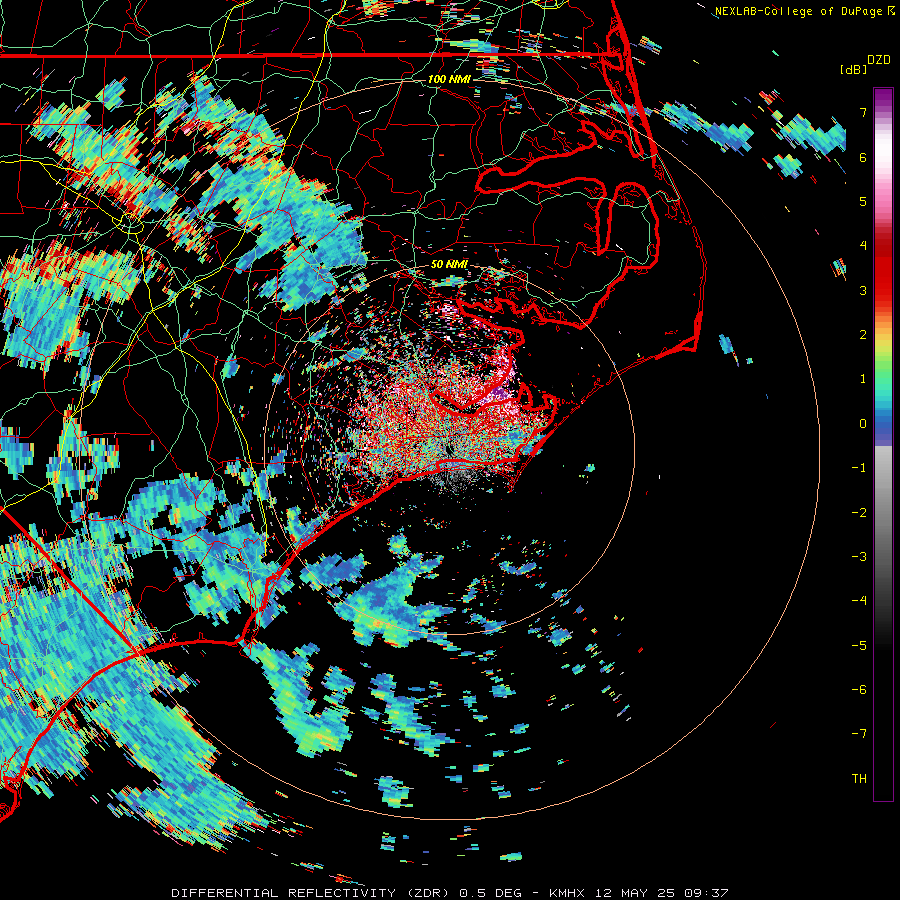
Task: Click the -7 value on the color scale
Action: click(x=859, y=734)
